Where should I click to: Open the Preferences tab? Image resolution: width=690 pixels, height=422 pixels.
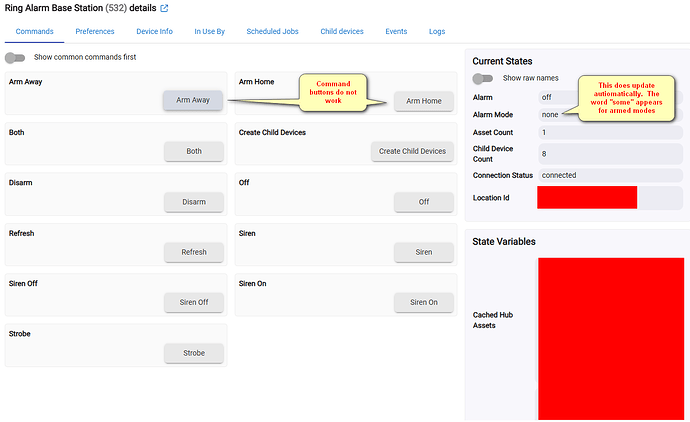pos(95,31)
